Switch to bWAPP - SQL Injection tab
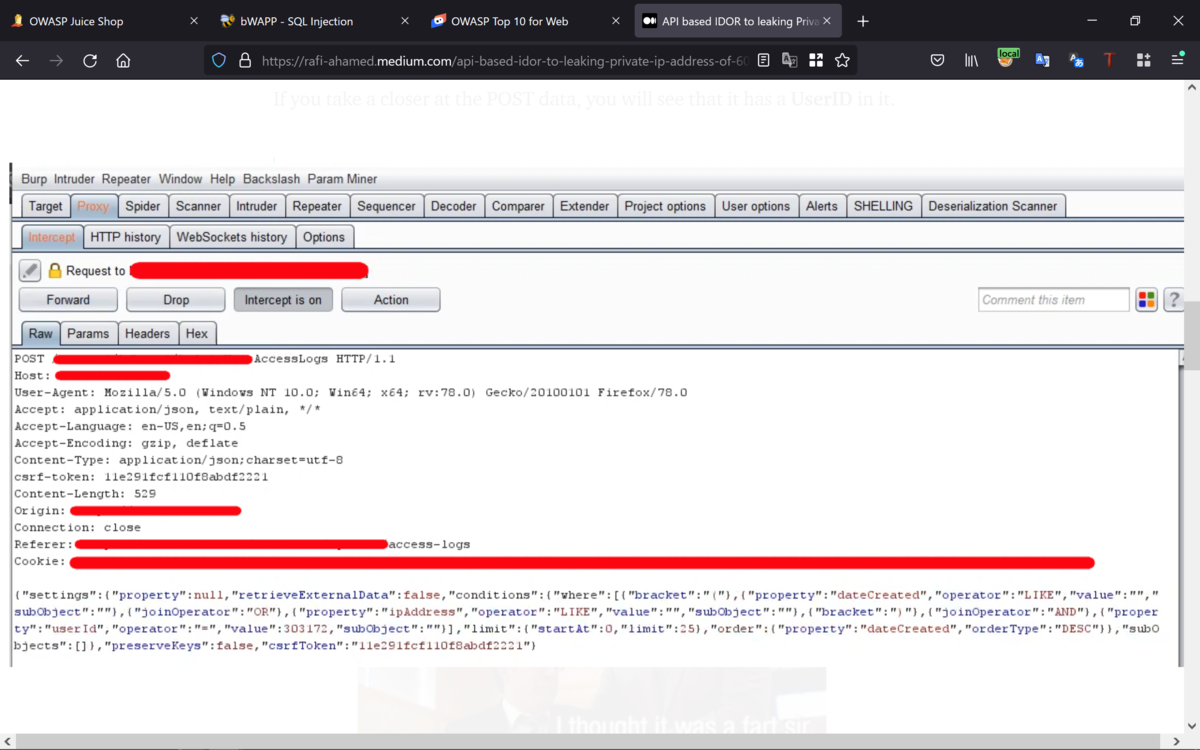The height and width of the screenshot is (750, 1200). [x=316, y=21]
